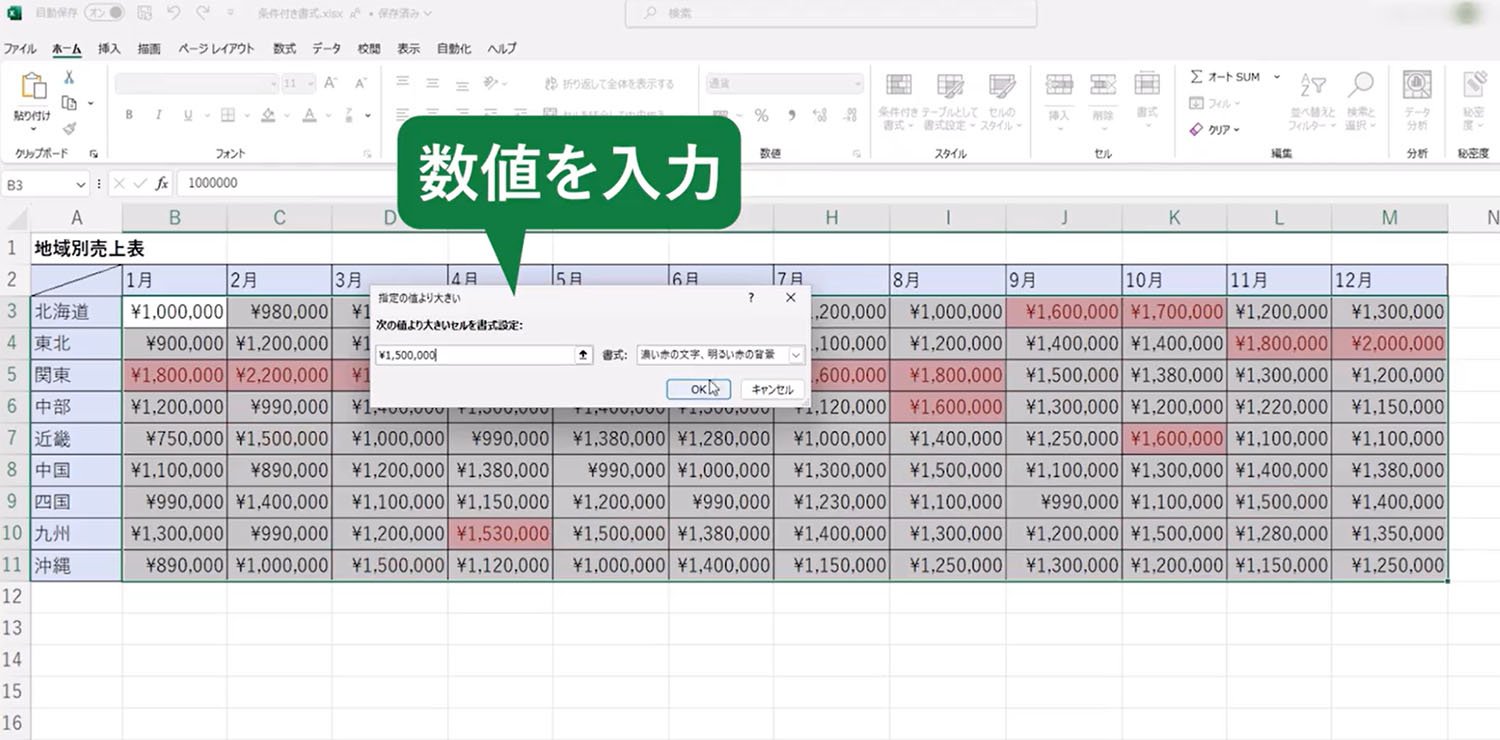
Task: Click the undo arrow icon
Action: 173,13
